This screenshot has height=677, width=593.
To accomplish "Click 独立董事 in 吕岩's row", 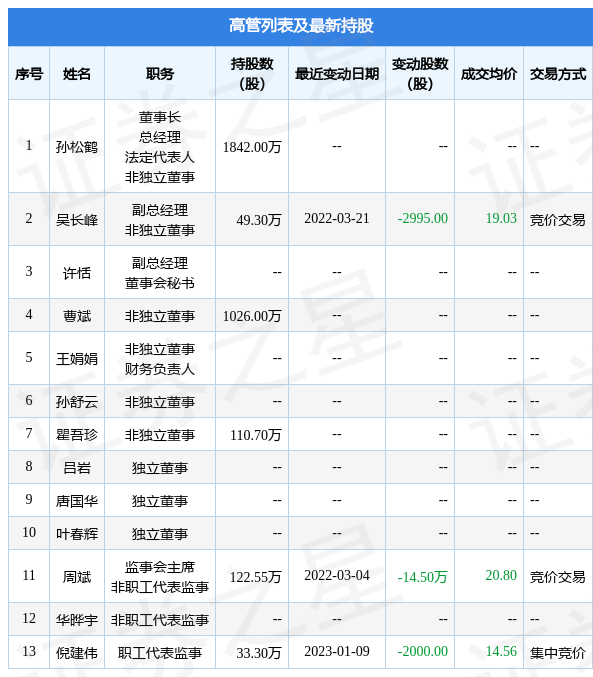I will coord(160,468).
